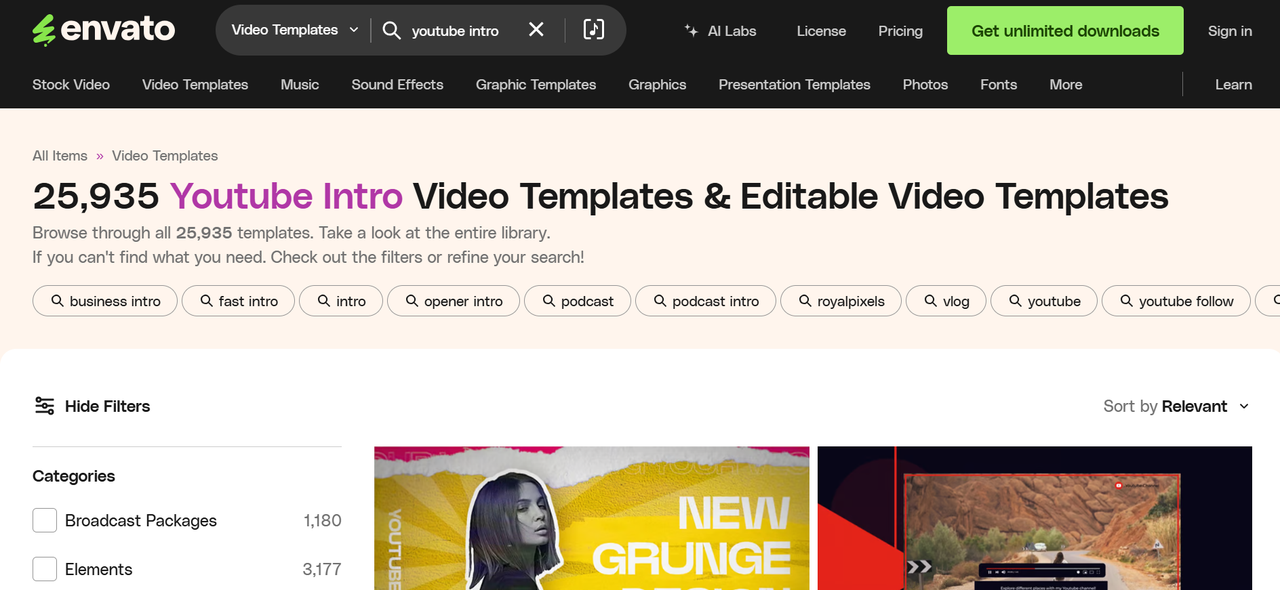Click the Envato logo
Image resolution: width=1280 pixels, height=590 pixels.
click(x=103, y=31)
